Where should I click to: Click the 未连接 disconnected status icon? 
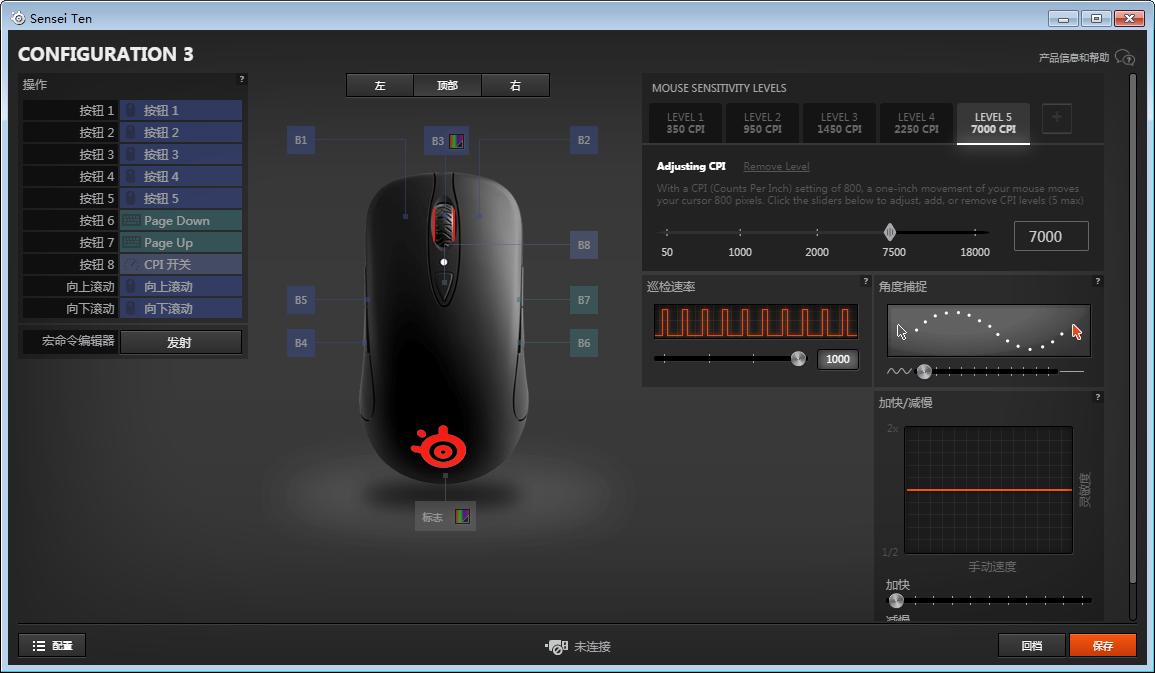556,646
